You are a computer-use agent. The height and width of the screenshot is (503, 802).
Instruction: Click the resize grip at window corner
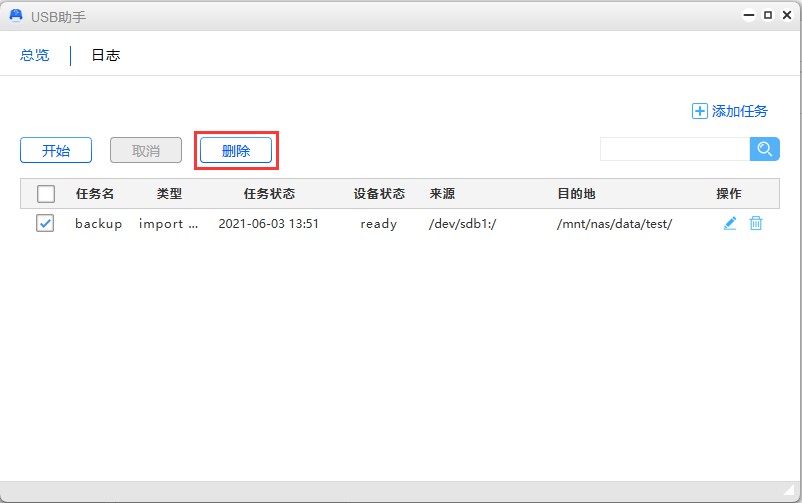pos(792,493)
